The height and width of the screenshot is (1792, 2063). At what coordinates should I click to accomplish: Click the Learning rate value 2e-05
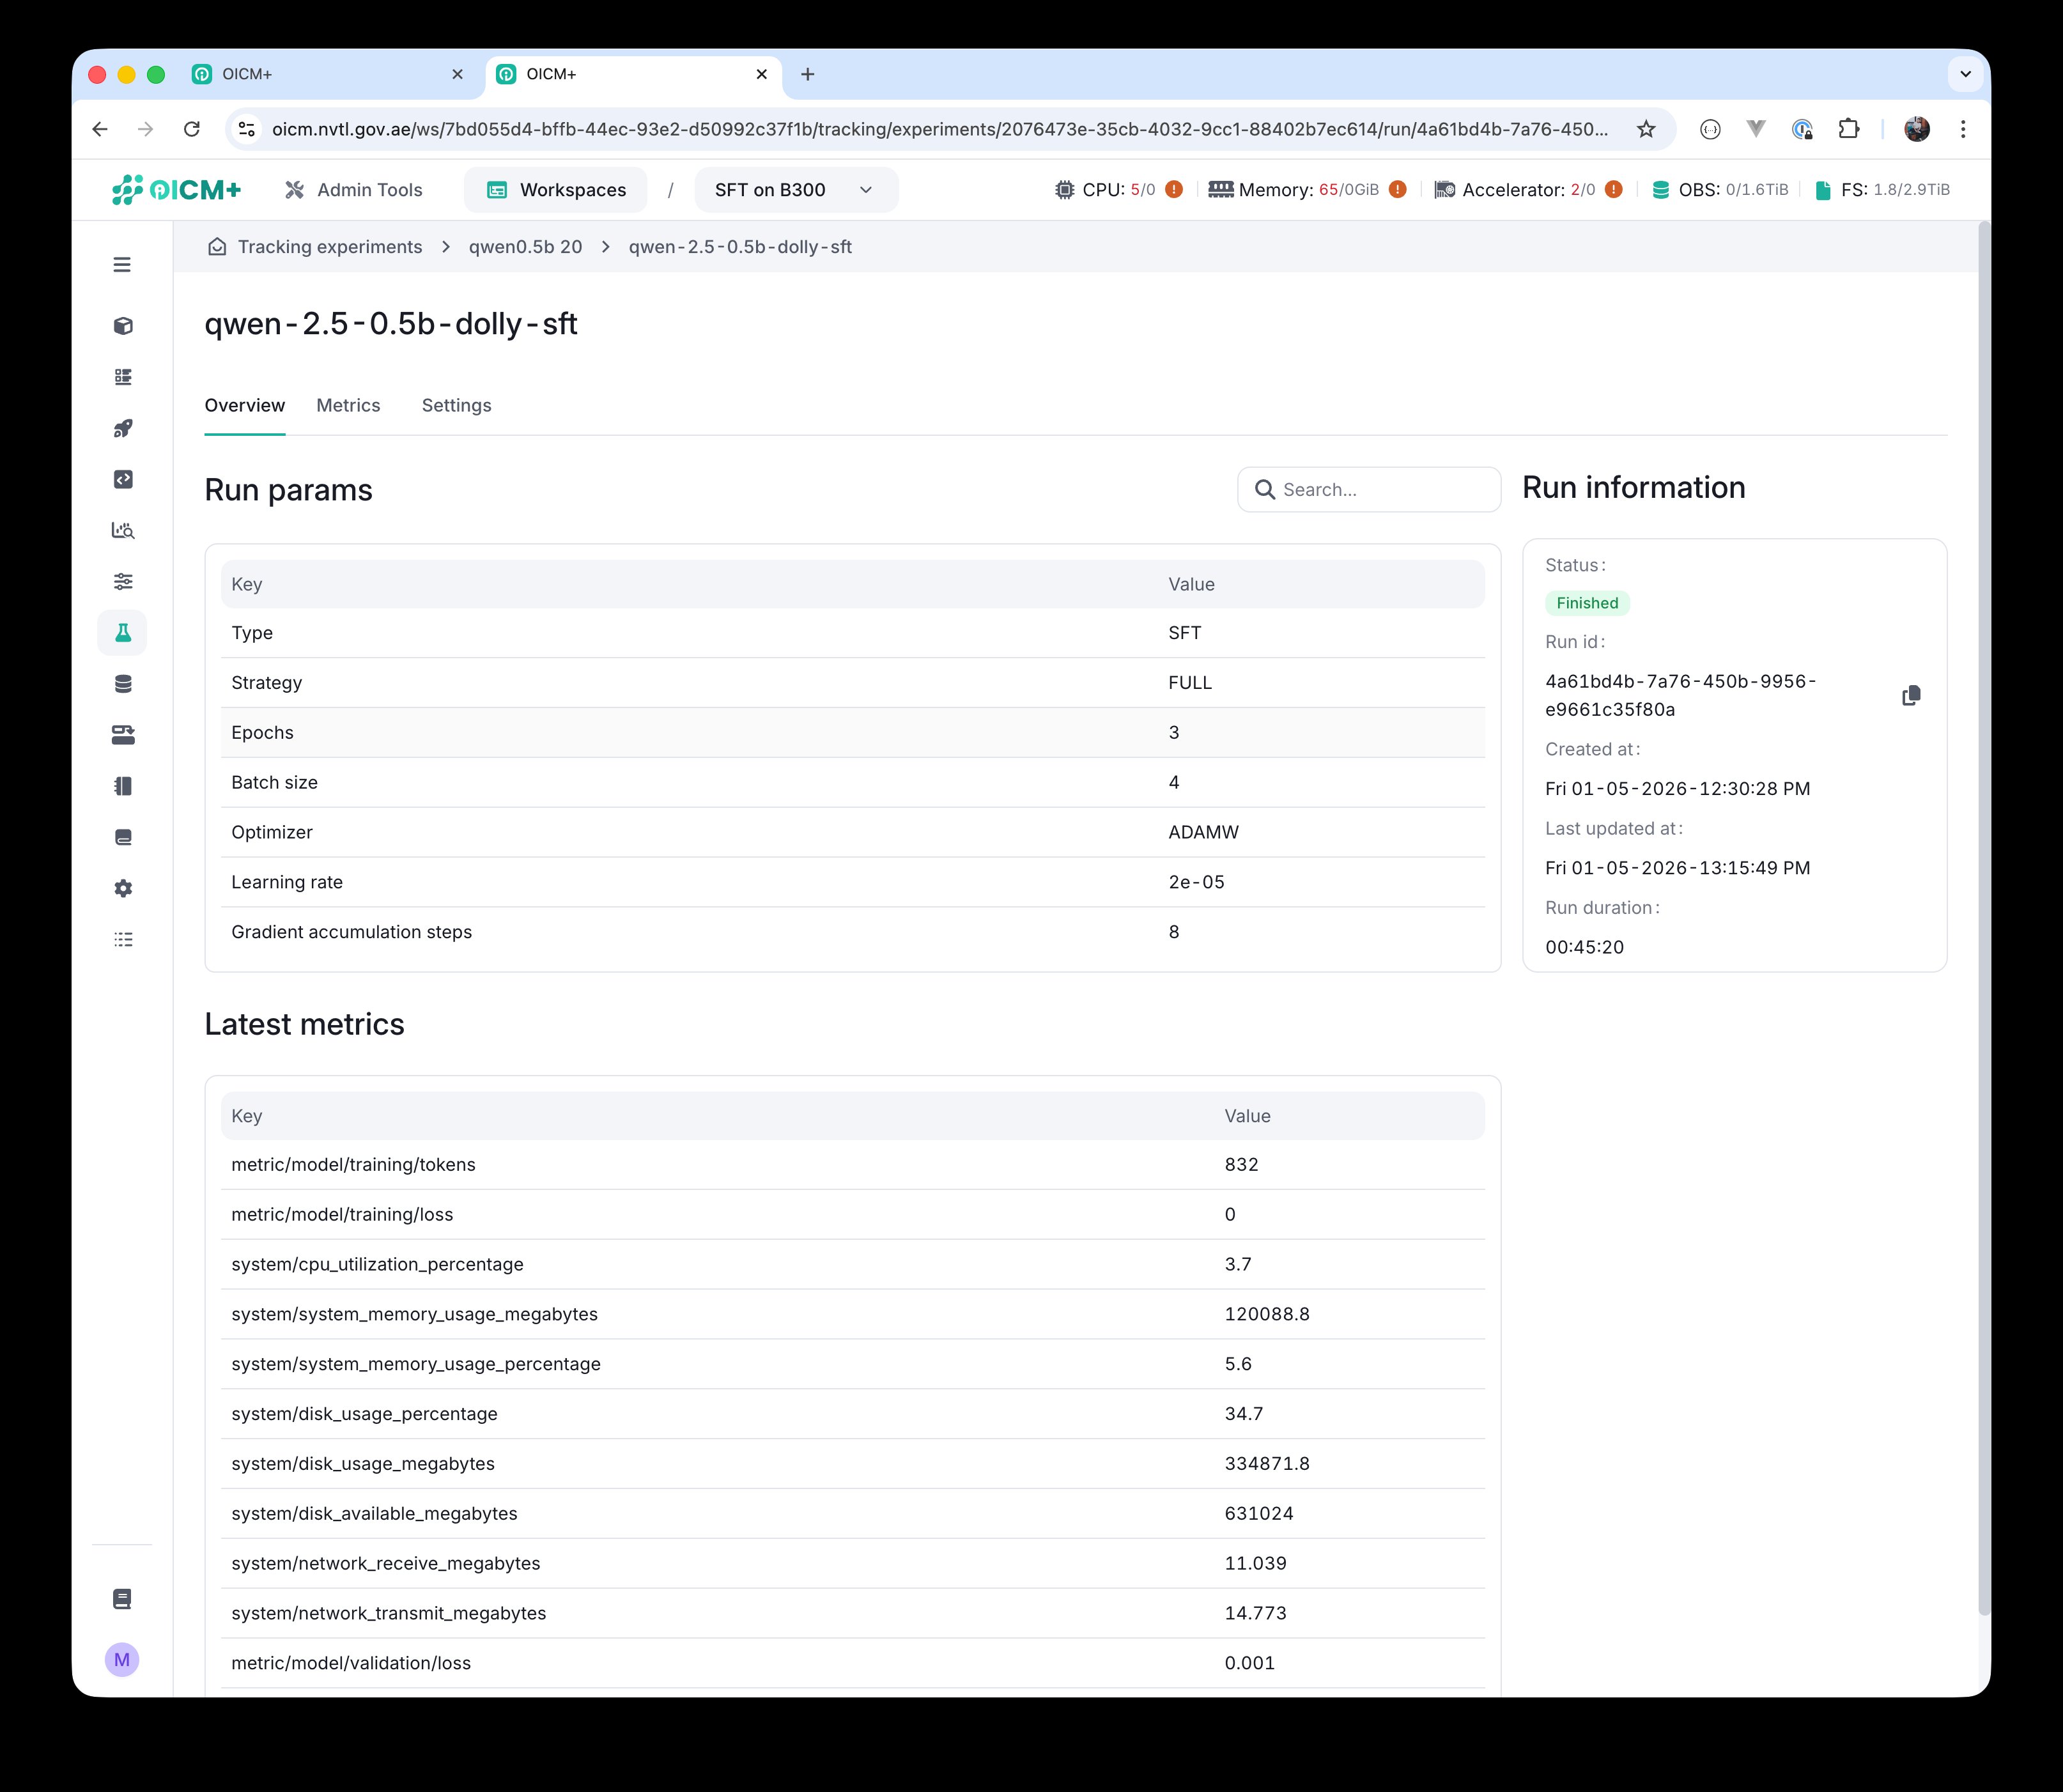(1196, 882)
